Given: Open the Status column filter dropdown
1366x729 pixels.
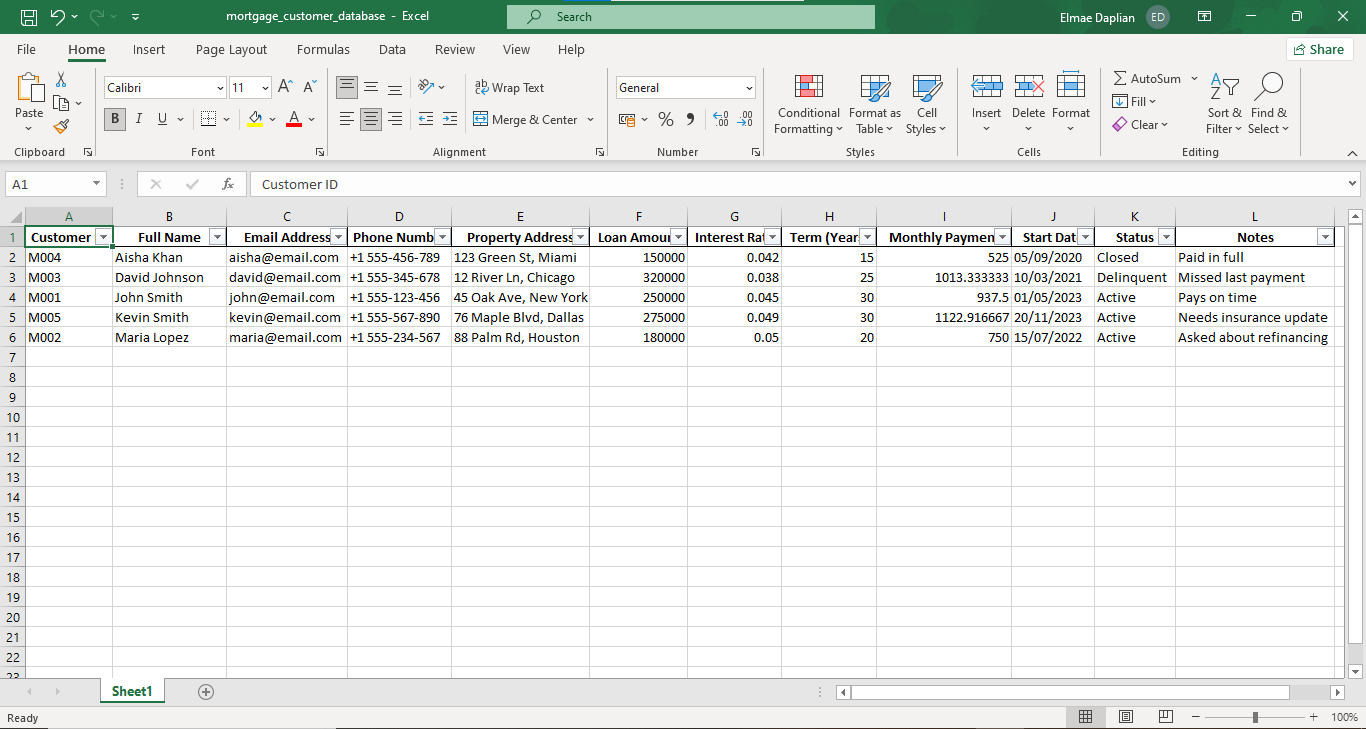Looking at the screenshot, I should 1165,237.
